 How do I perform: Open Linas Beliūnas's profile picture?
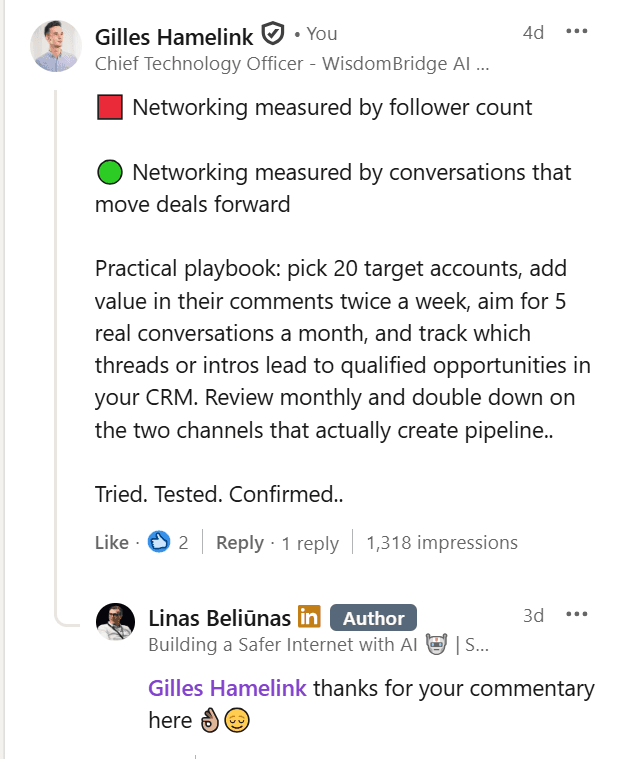pos(116,622)
